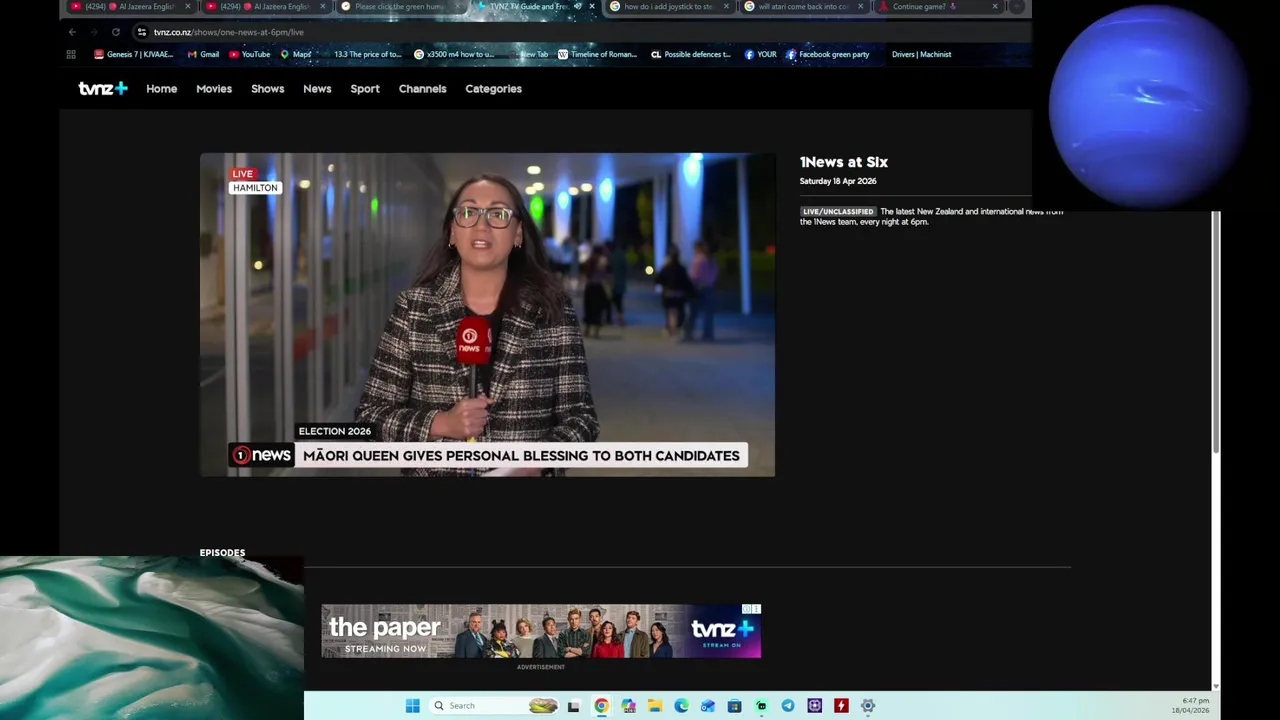The image size is (1280, 720).
Task: Open Outlook icon in the taskbar
Action: tap(708, 706)
